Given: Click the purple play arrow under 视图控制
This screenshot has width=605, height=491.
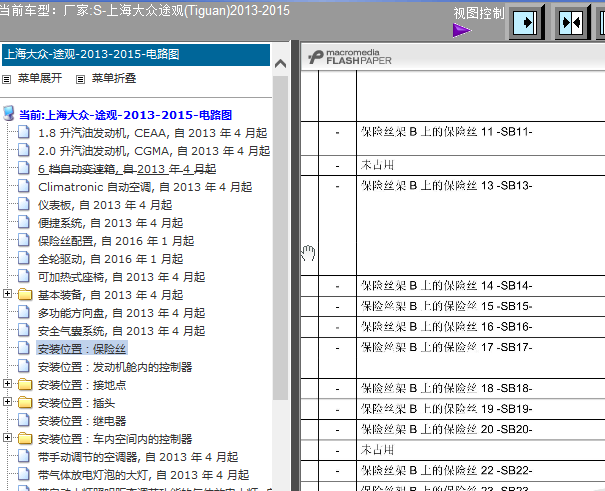Looking at the screenshot, I should tap(461, 30).
